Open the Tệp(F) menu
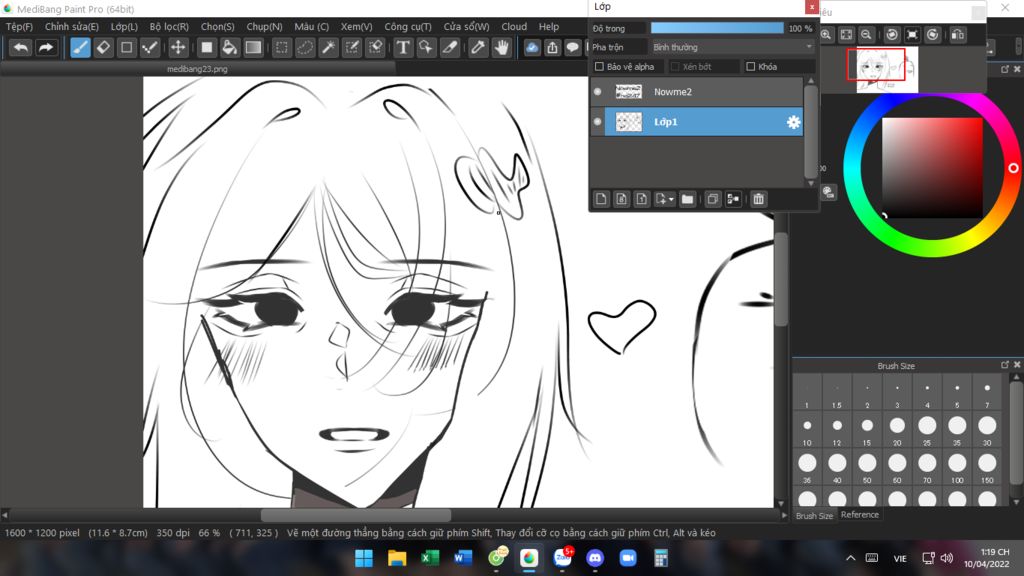The height and width of the screenshot is (576, 1024). (x=19, y=27)
